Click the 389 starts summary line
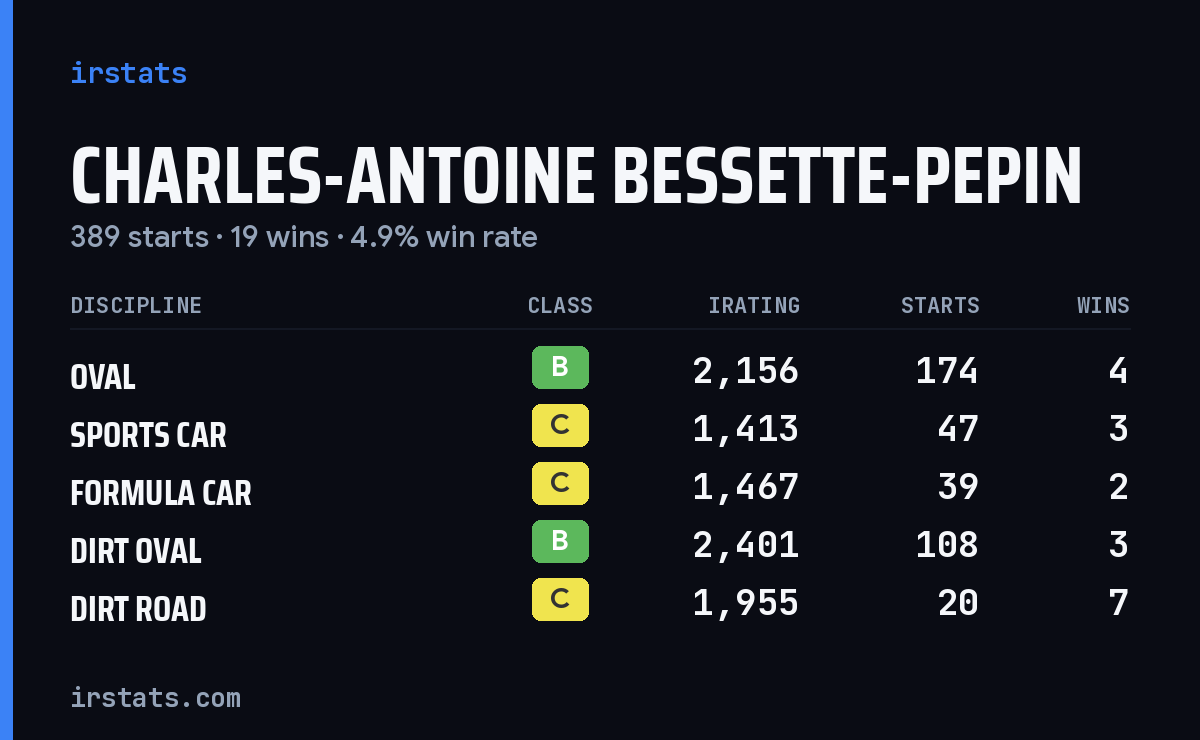 point(304,237)
